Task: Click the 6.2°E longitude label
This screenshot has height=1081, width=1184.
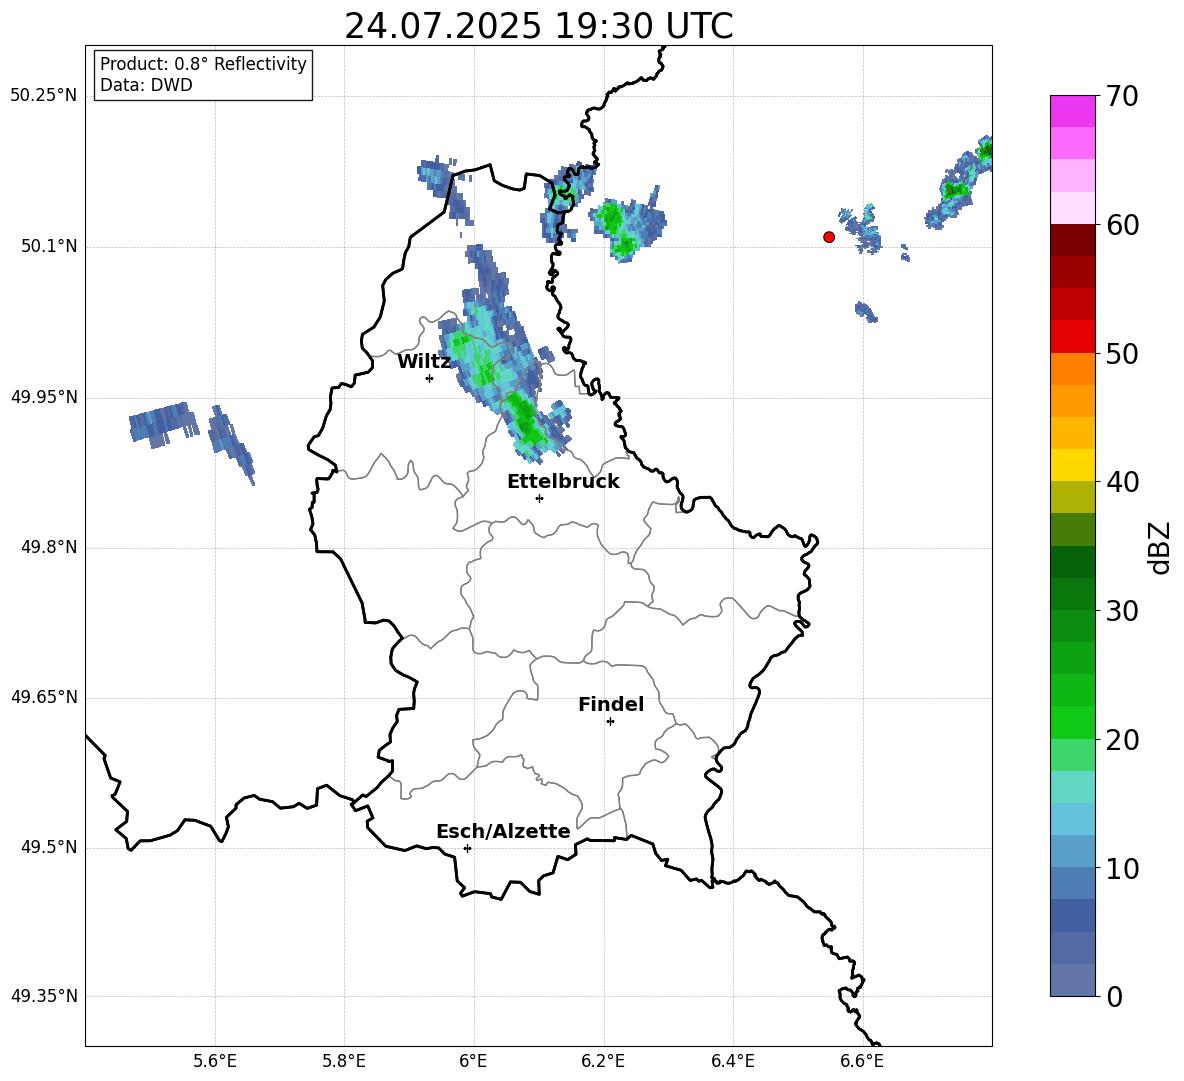Action: (603, 1061)
